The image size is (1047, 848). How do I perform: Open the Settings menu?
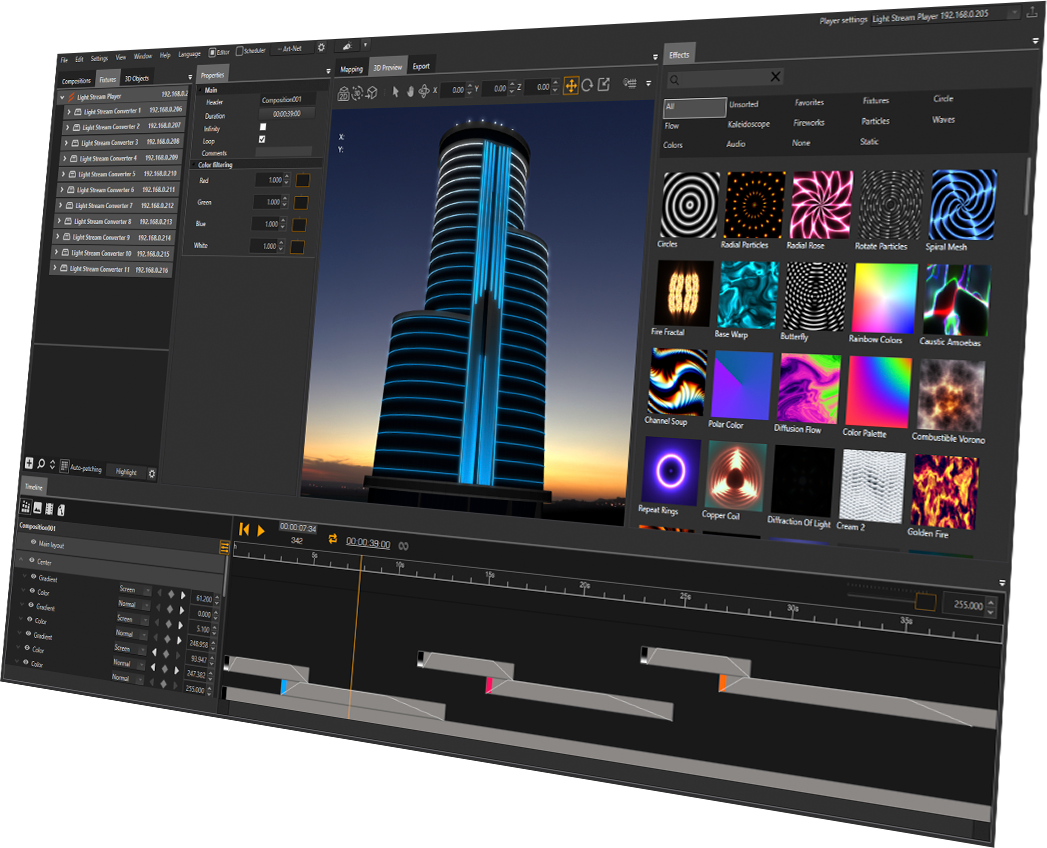click(99, 59)
